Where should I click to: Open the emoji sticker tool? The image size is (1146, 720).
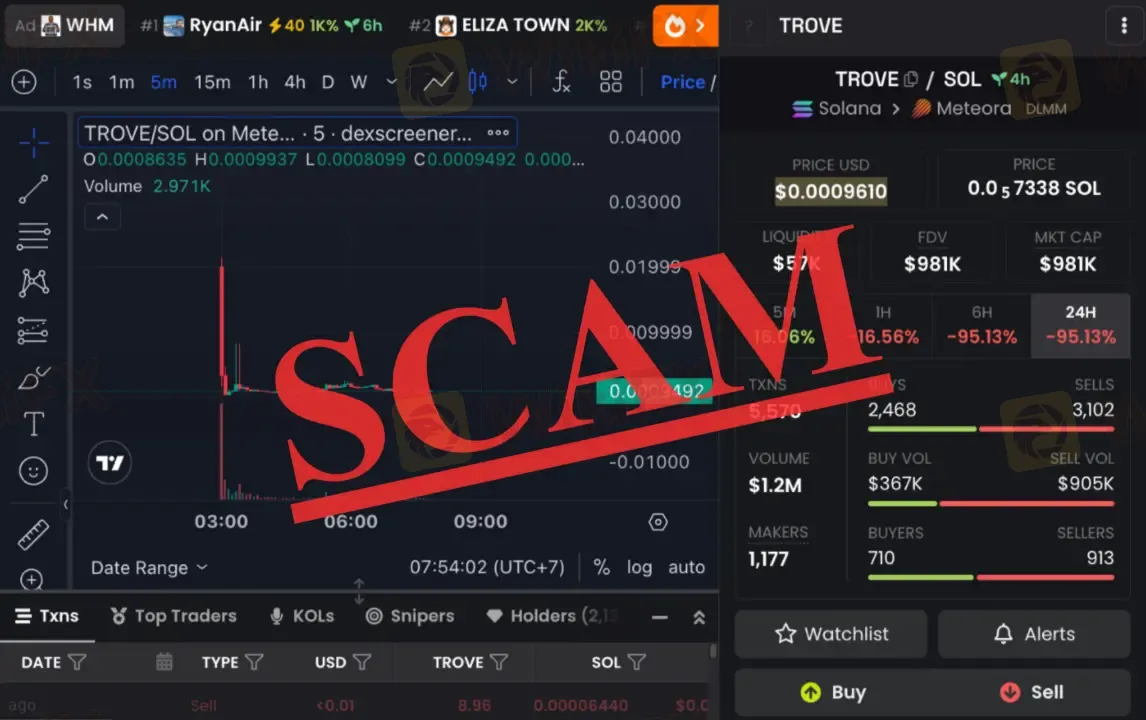coord(34,471)
